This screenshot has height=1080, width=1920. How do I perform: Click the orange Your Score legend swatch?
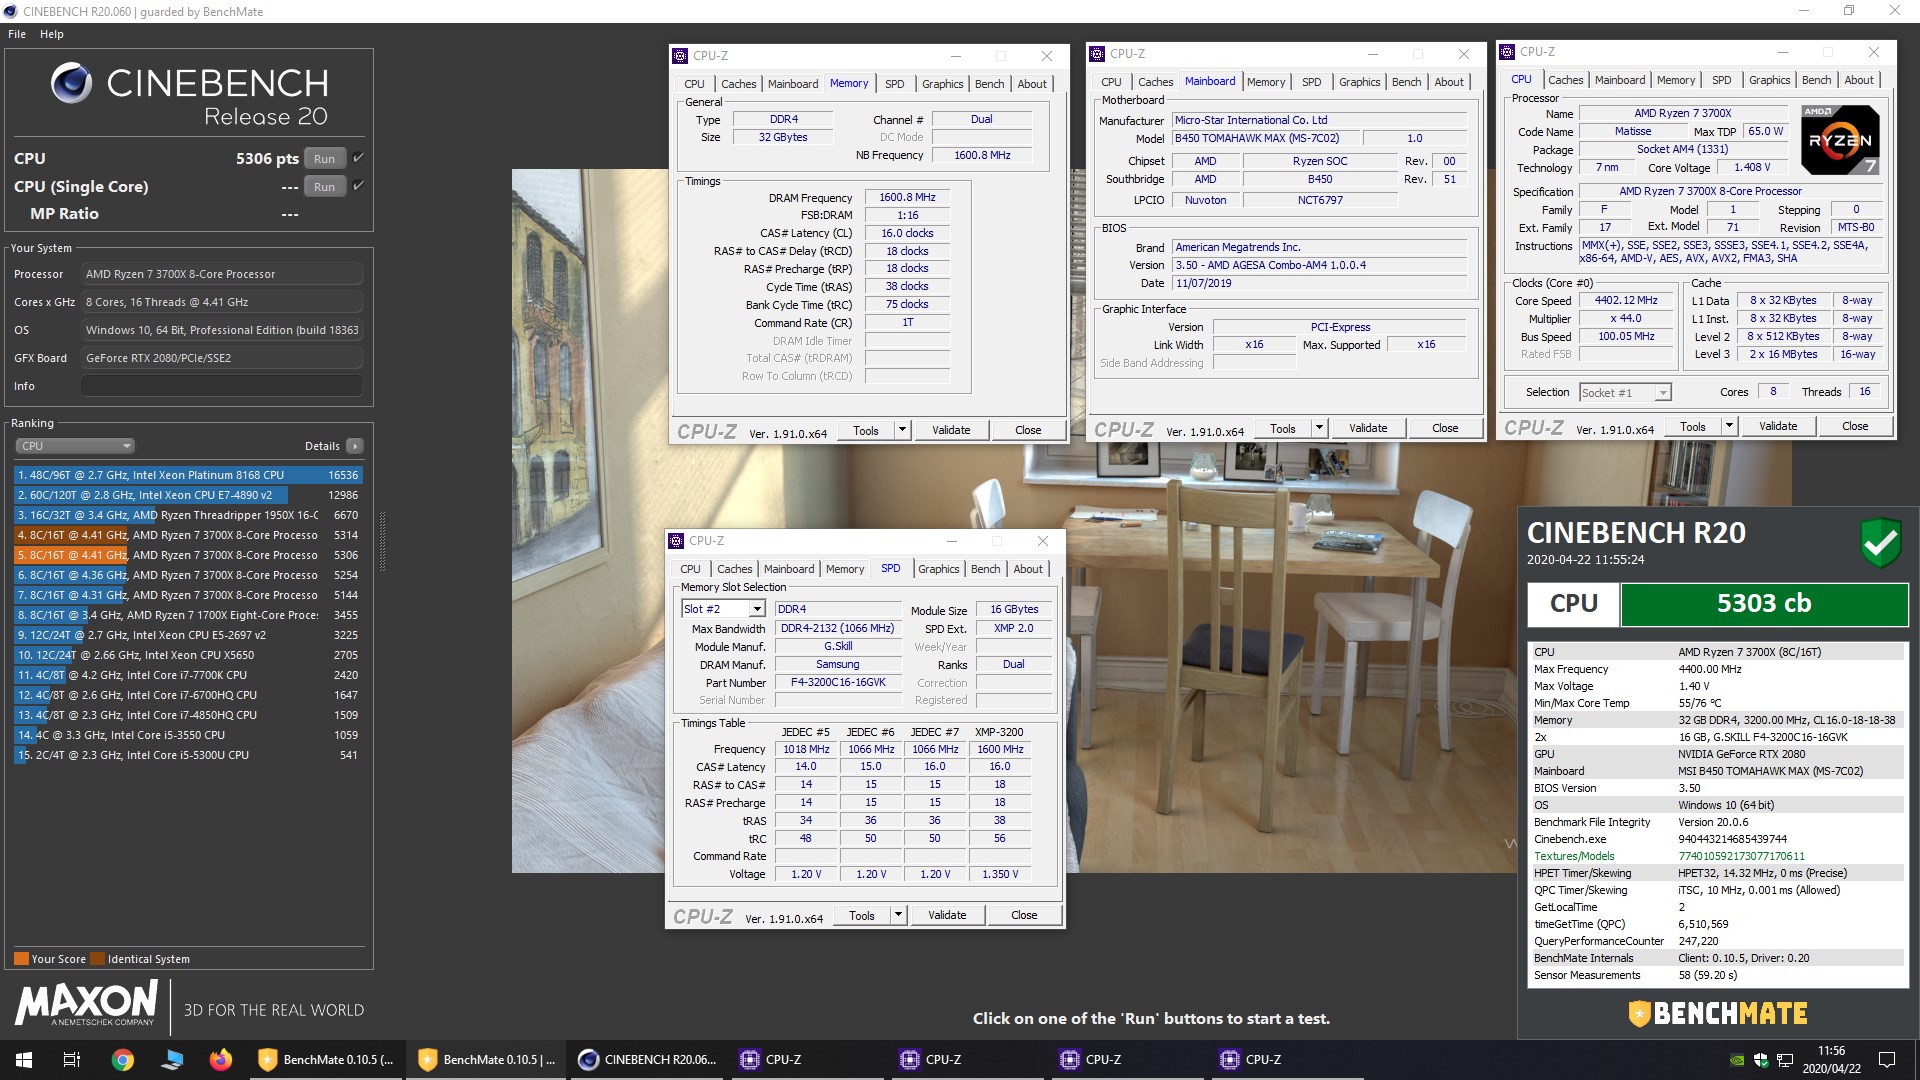[x=21, y=959]
